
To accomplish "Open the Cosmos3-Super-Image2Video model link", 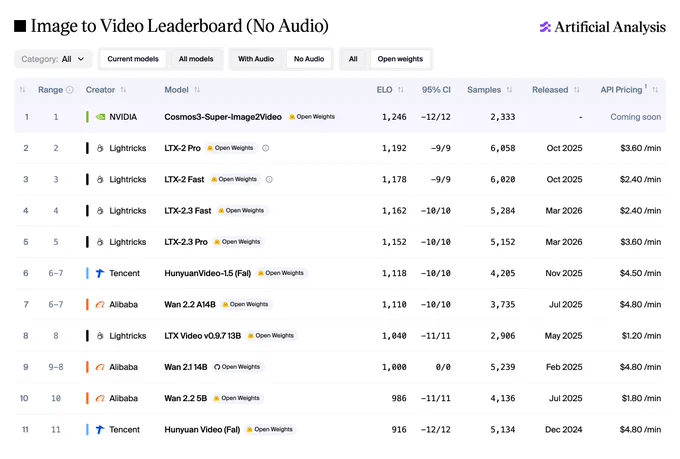I will (223, 117).
